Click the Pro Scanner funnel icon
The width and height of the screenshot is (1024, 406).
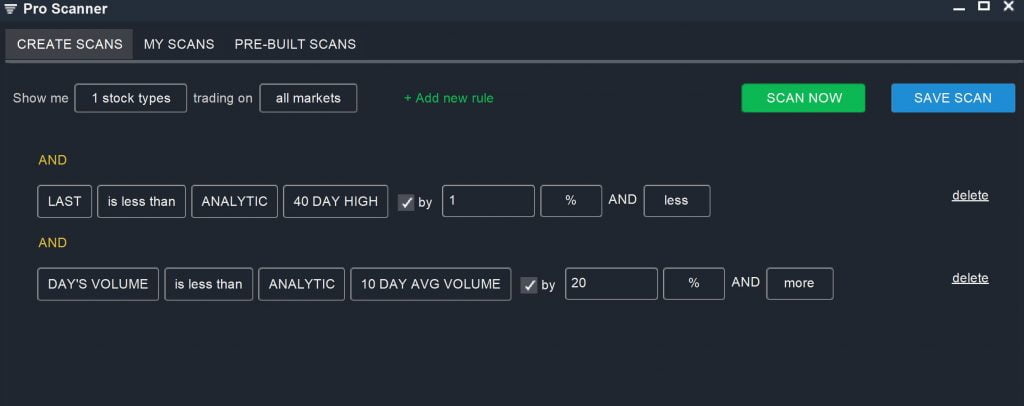click(10, 9)
